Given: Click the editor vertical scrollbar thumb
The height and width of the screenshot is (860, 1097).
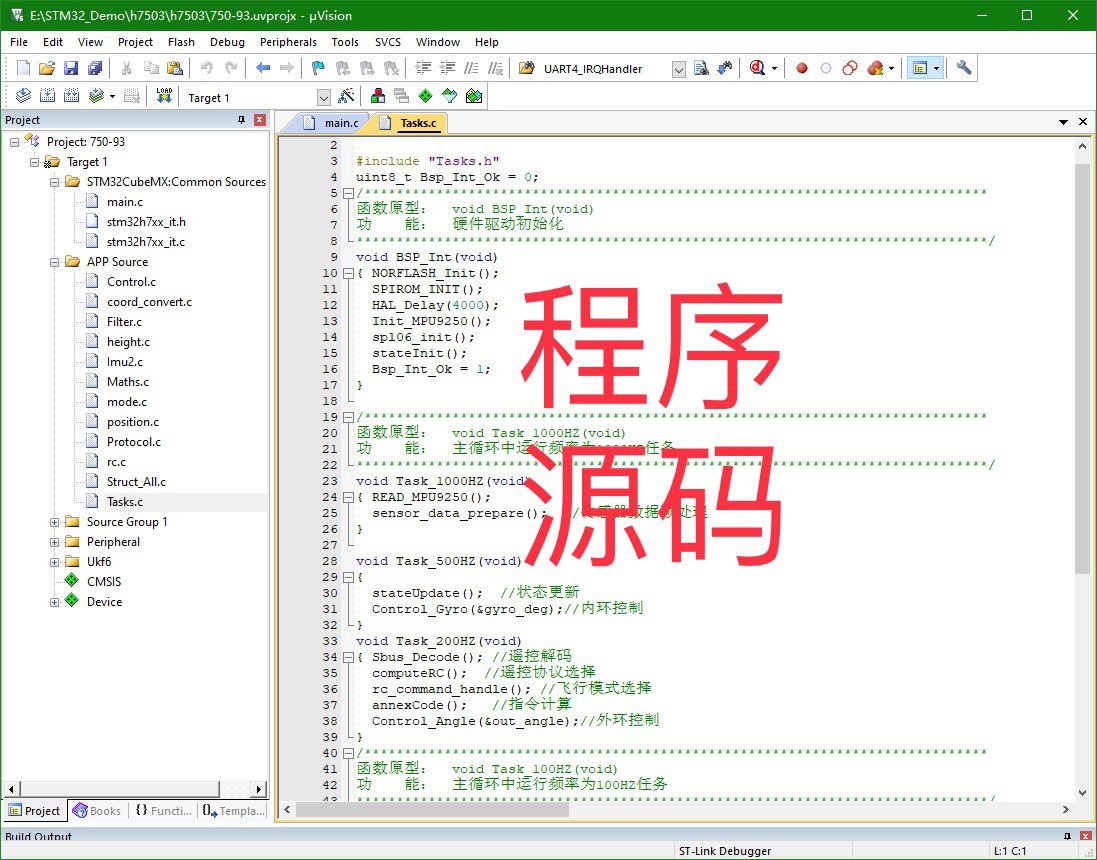Looking at the screenshot, I should click(x=1082, y=369).
